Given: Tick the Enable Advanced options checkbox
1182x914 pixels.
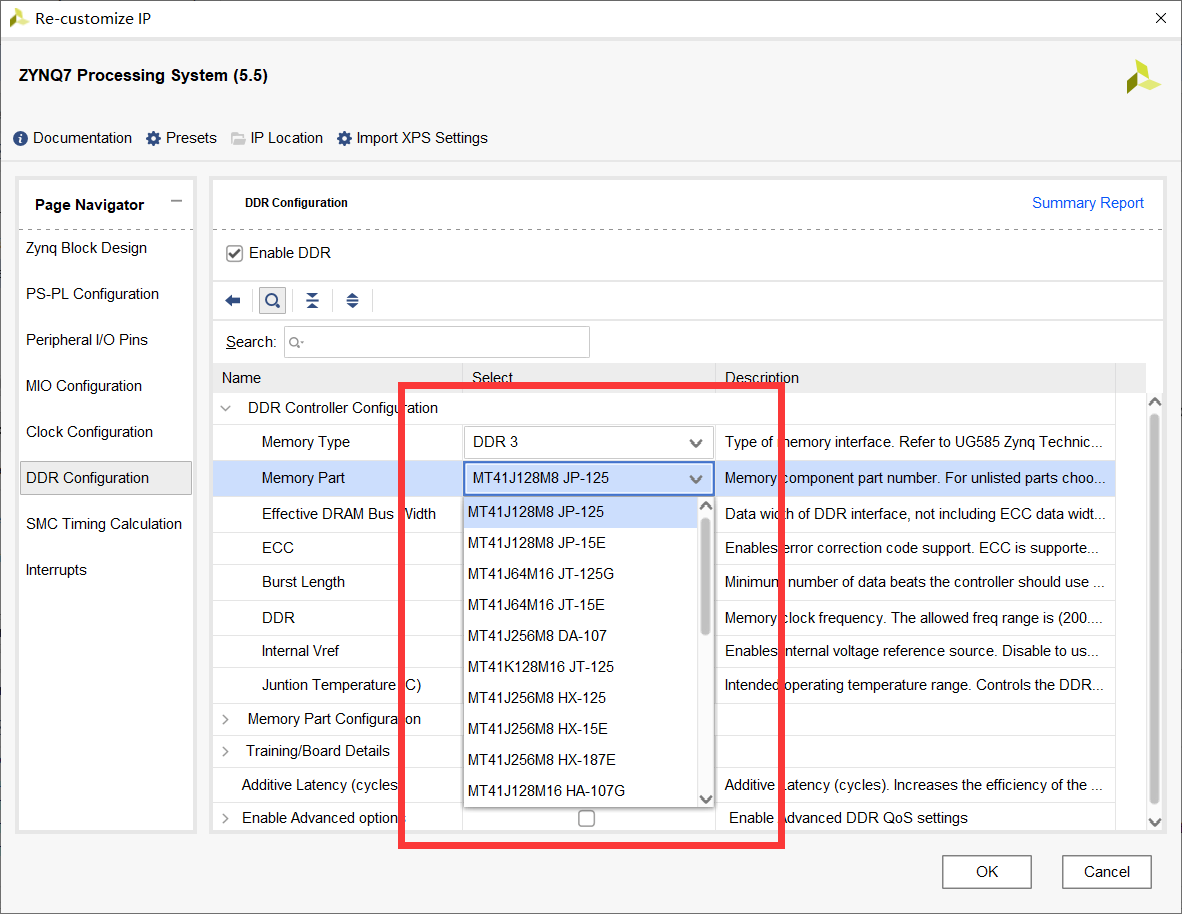Looking at the screenshot, I should 586,818.
